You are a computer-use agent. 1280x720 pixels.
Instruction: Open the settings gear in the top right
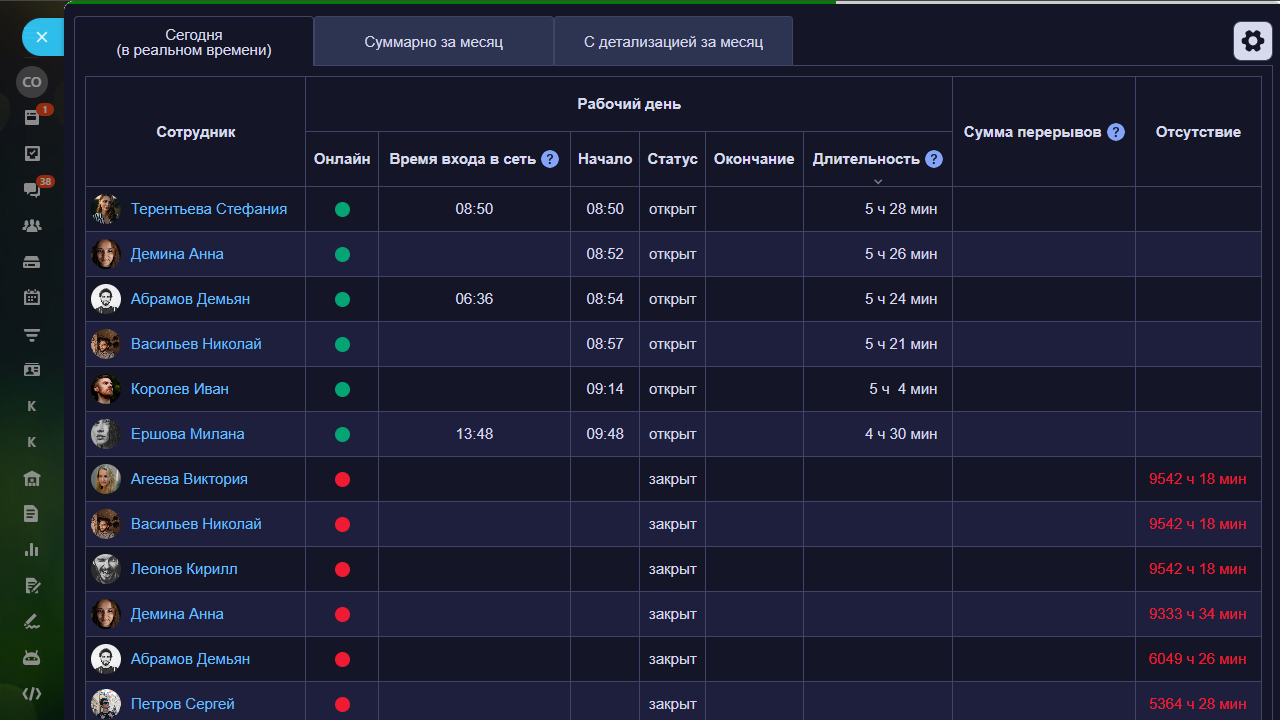click(x=1252, y=41)
